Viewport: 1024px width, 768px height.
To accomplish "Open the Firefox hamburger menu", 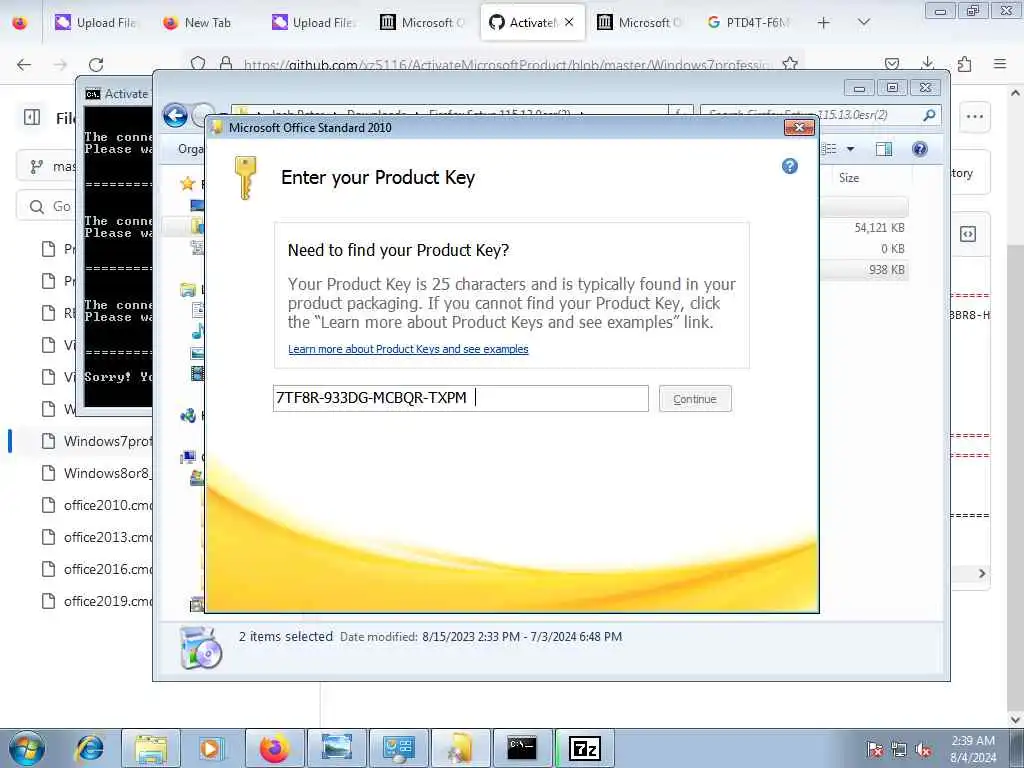I will pyautogui.click(x=1000, y=63).
